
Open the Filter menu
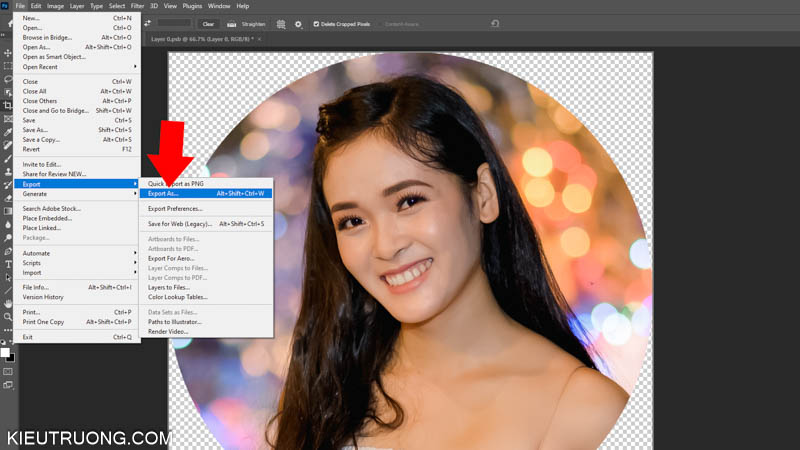tap(137, 6)
